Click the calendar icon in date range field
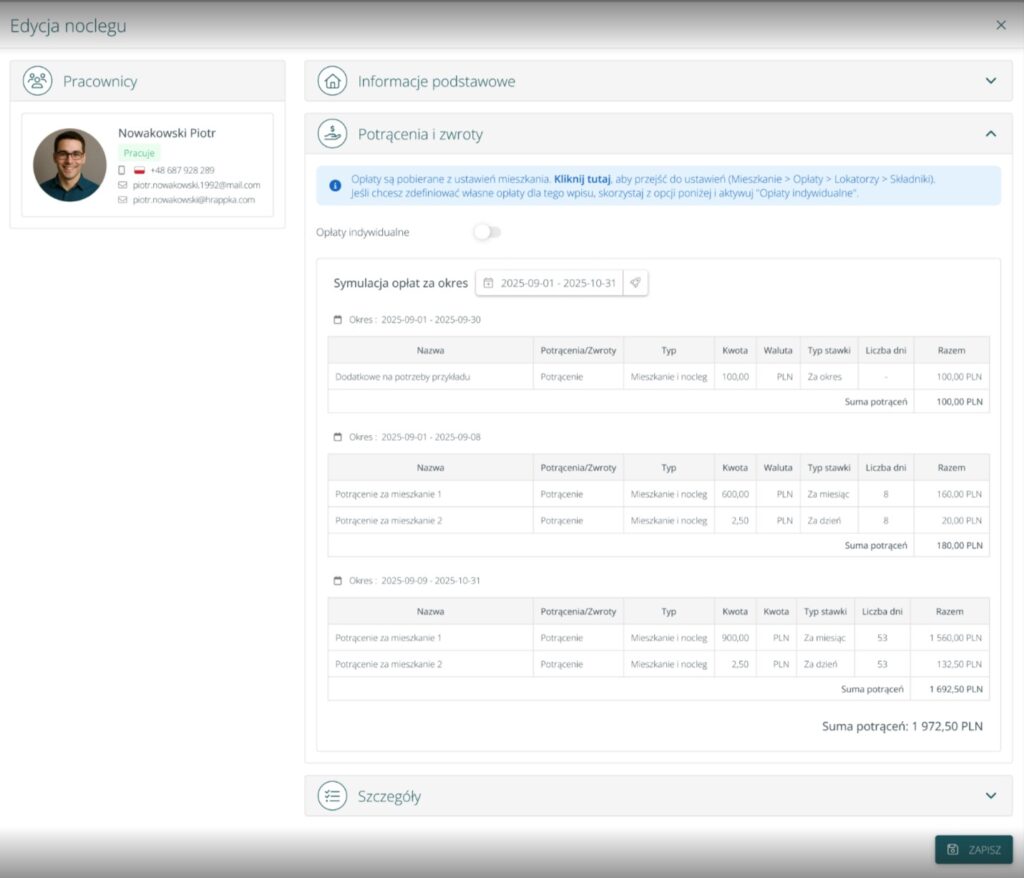Image resolution: width=1024 pixels, height=878 pixels. pyautogui.click(x=488, y=283)
